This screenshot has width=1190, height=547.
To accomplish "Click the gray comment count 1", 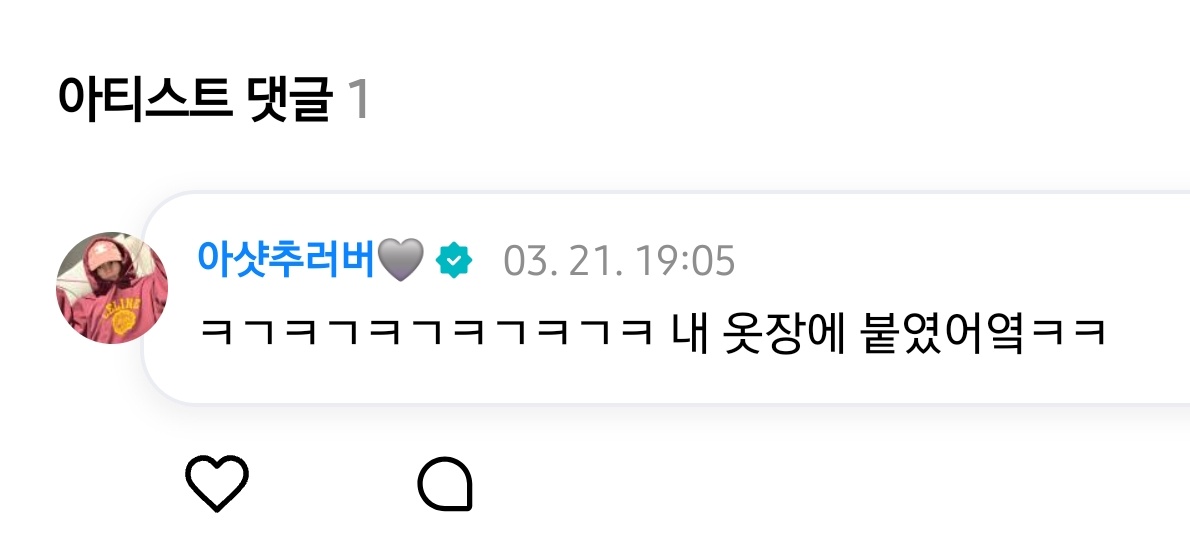I will pos(358,100).
